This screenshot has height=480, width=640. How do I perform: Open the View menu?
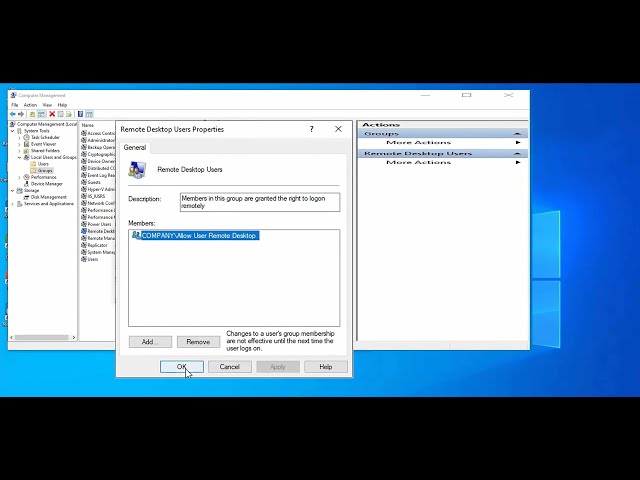[47, 105]
